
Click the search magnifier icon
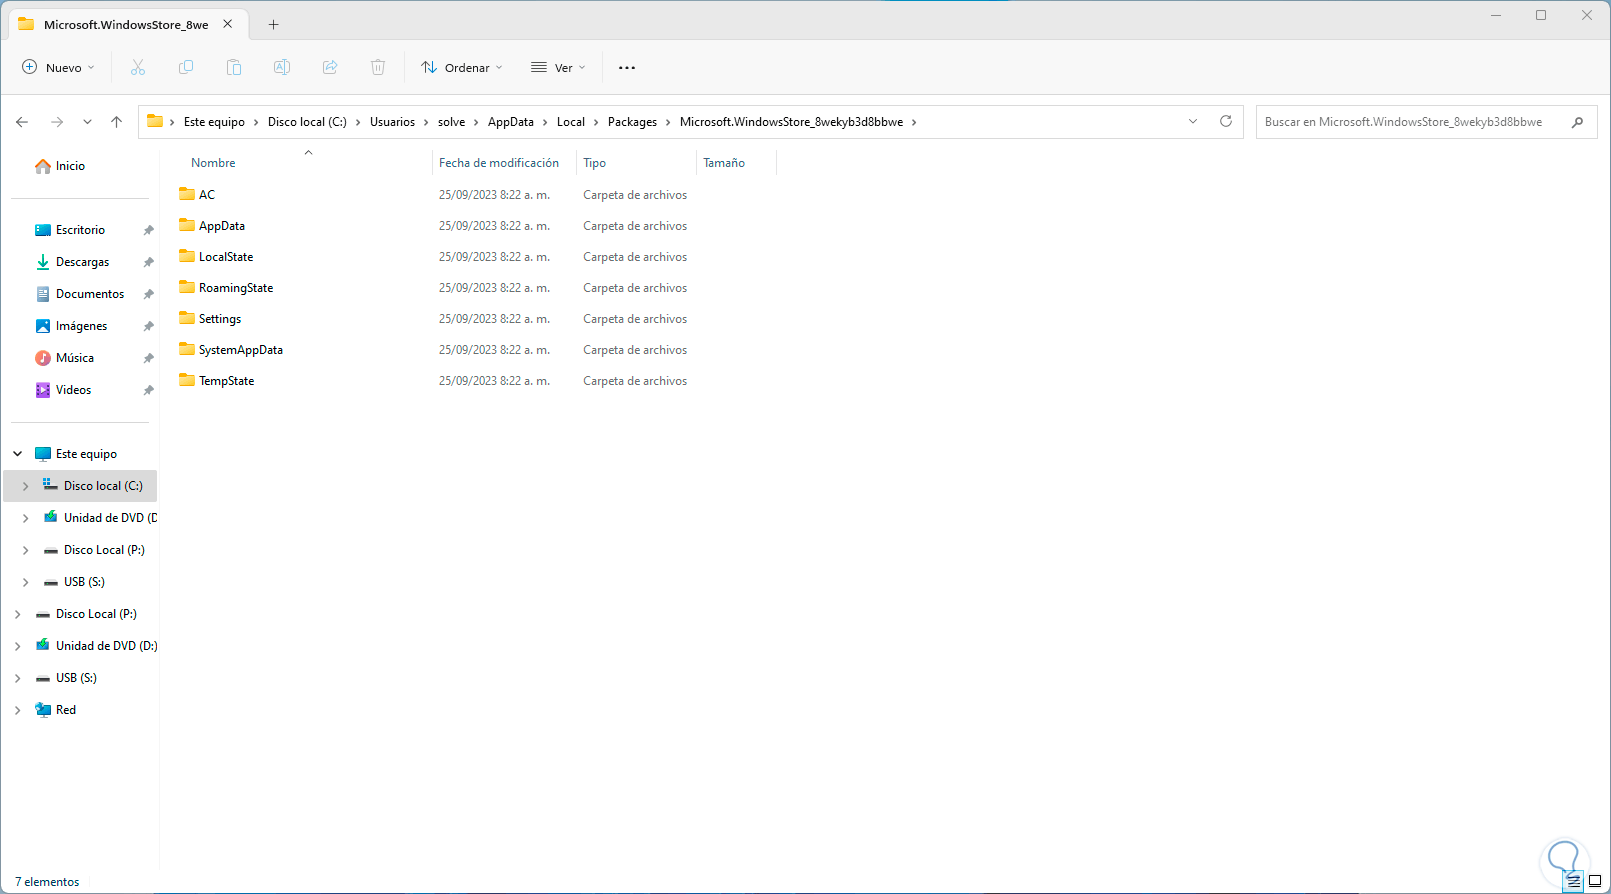1578,122
